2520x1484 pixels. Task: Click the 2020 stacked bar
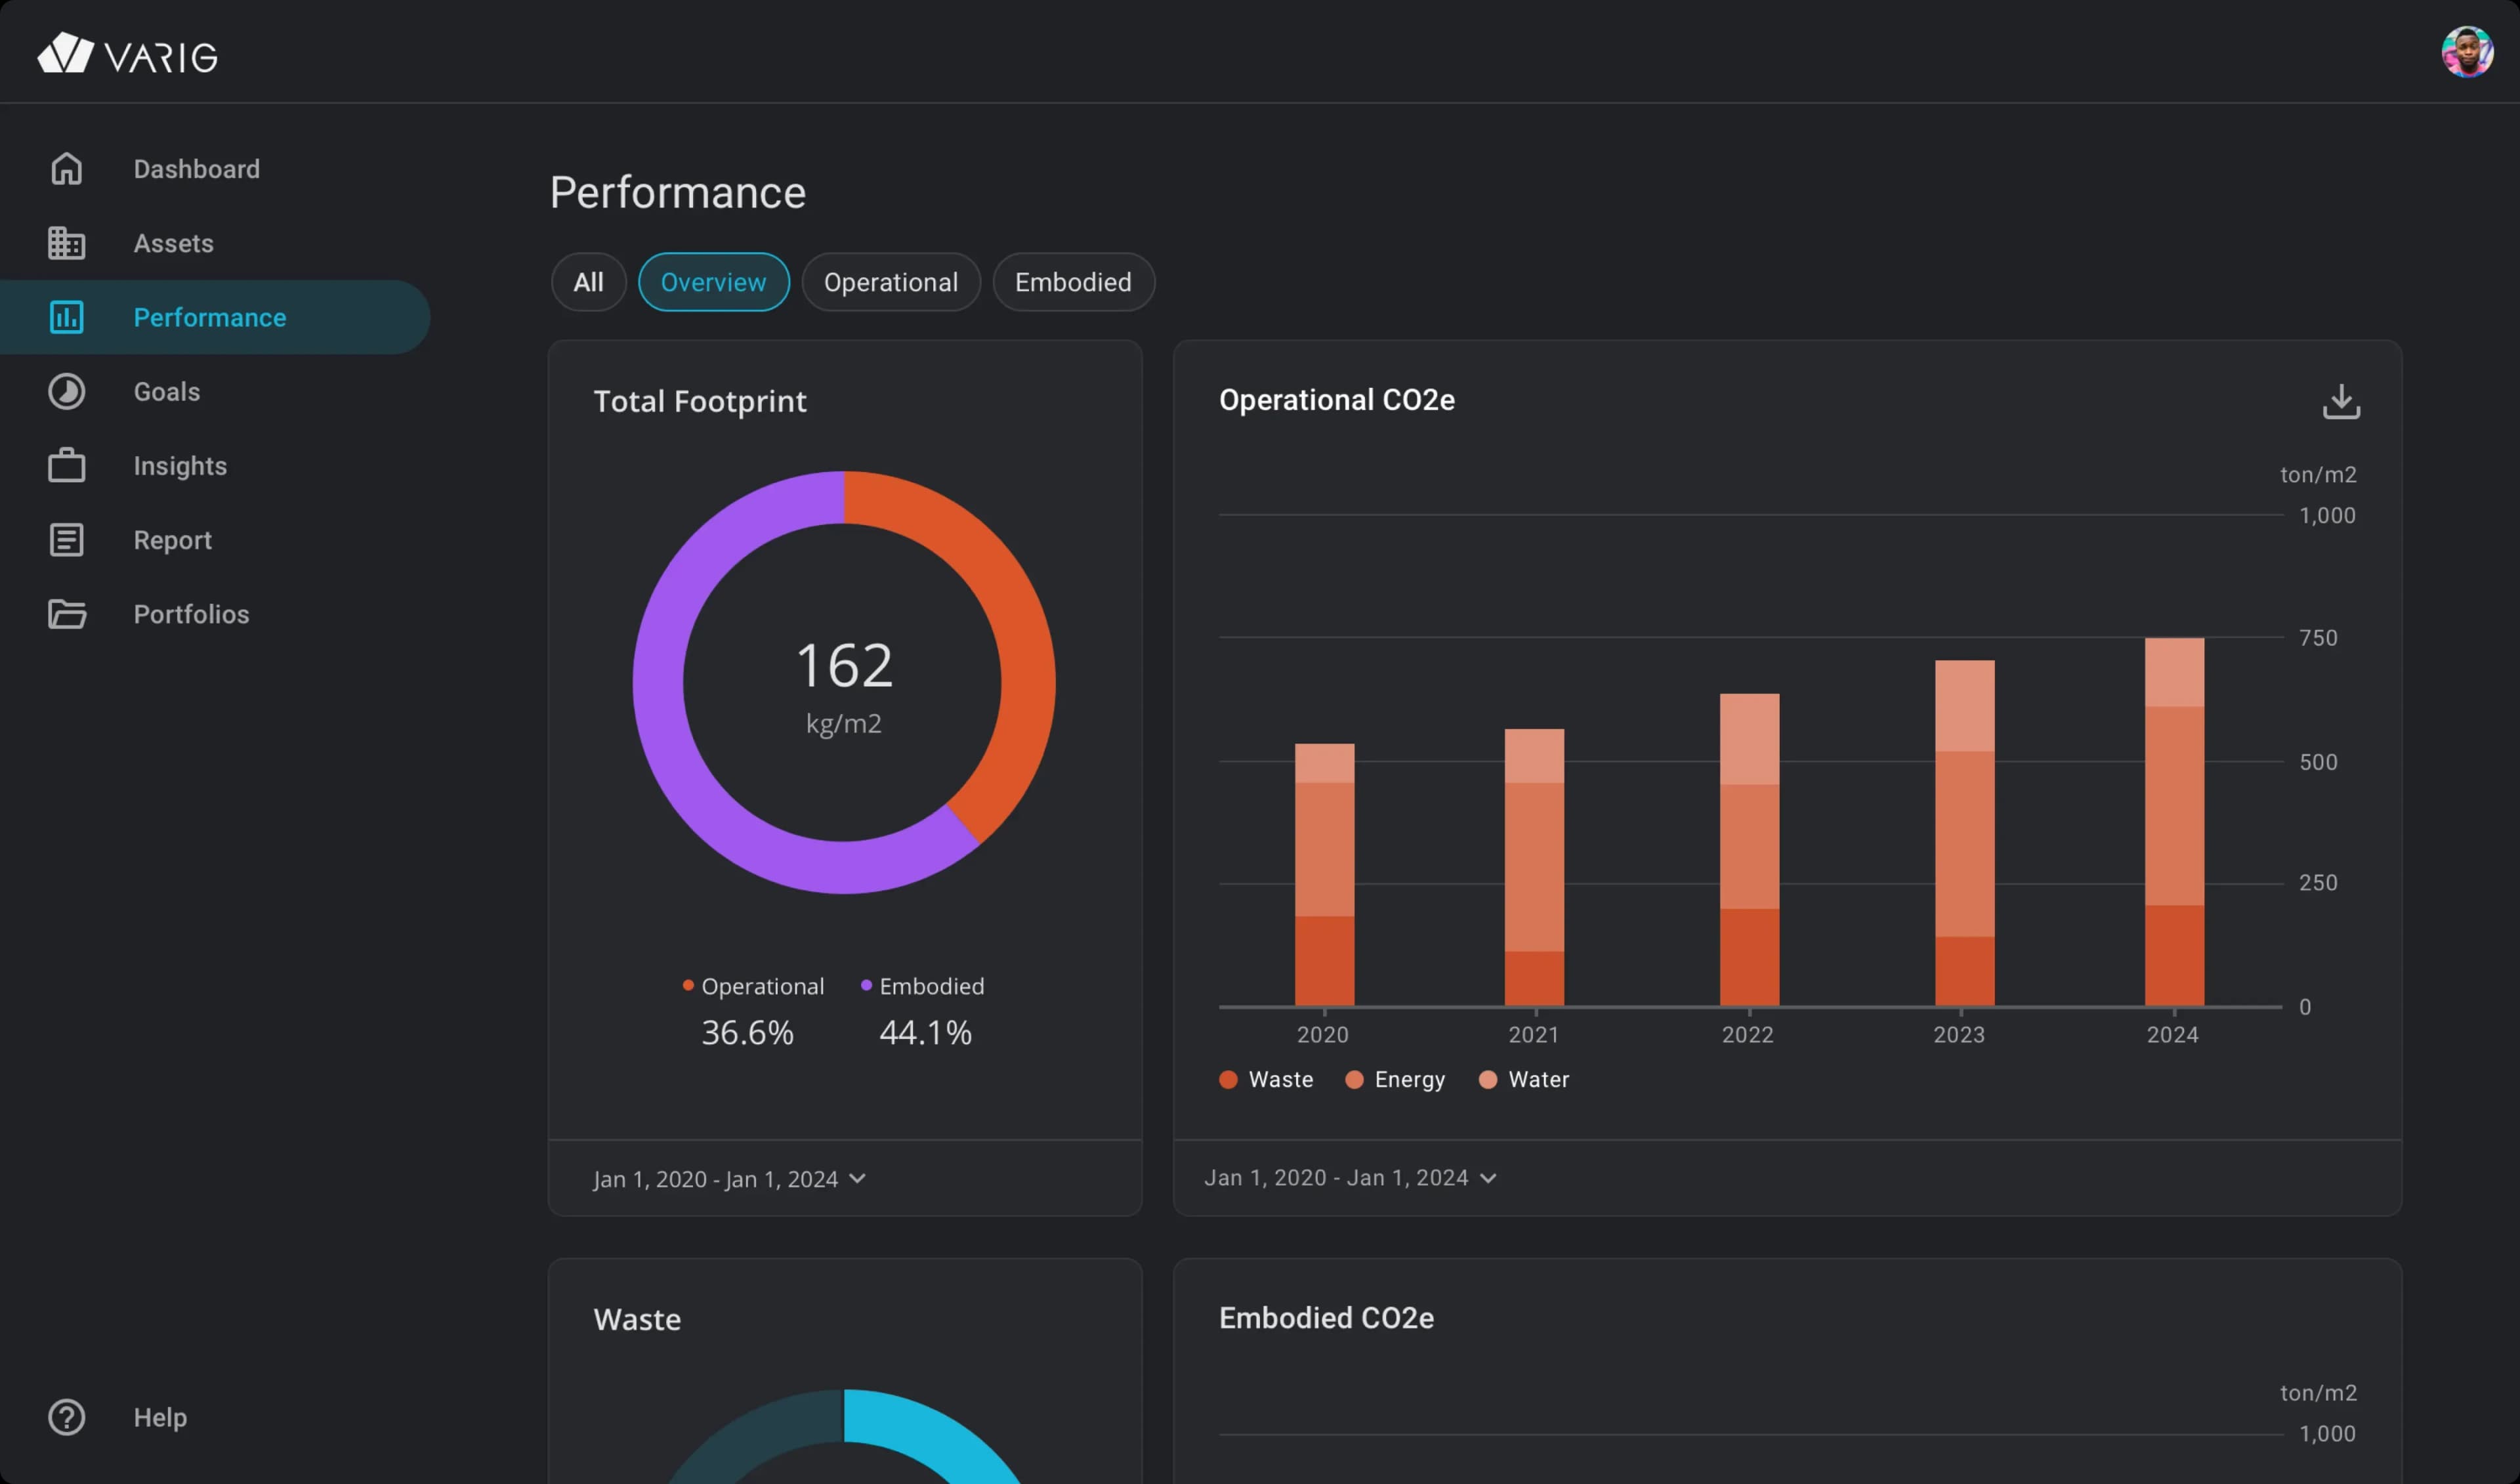(1324, 874)
